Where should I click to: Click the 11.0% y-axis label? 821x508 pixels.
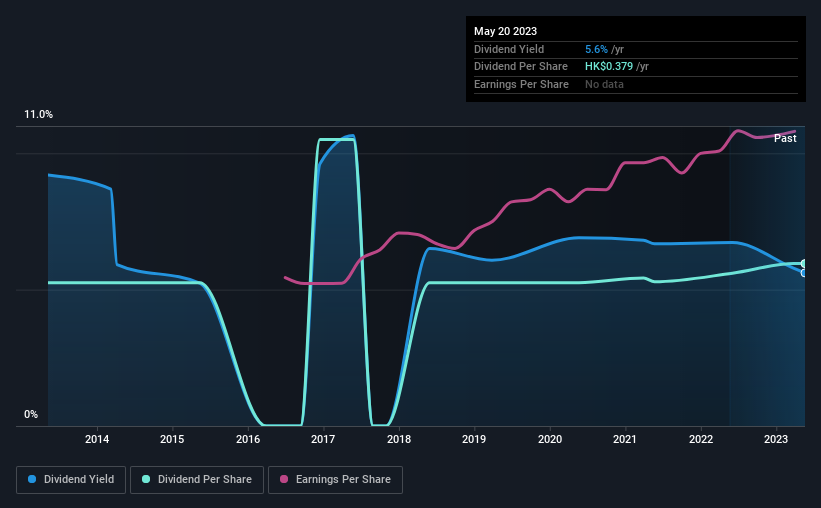click(x=38, y=114)
